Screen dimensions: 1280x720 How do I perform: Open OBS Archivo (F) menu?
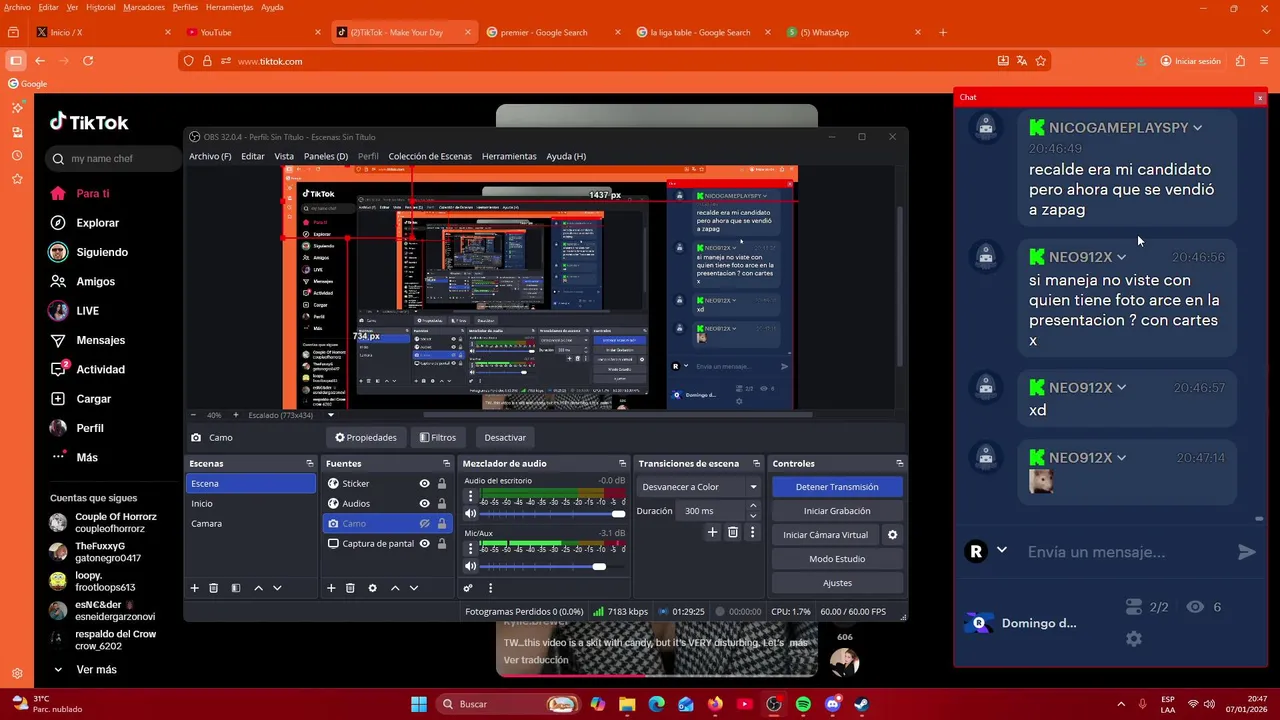coord(210,157)
